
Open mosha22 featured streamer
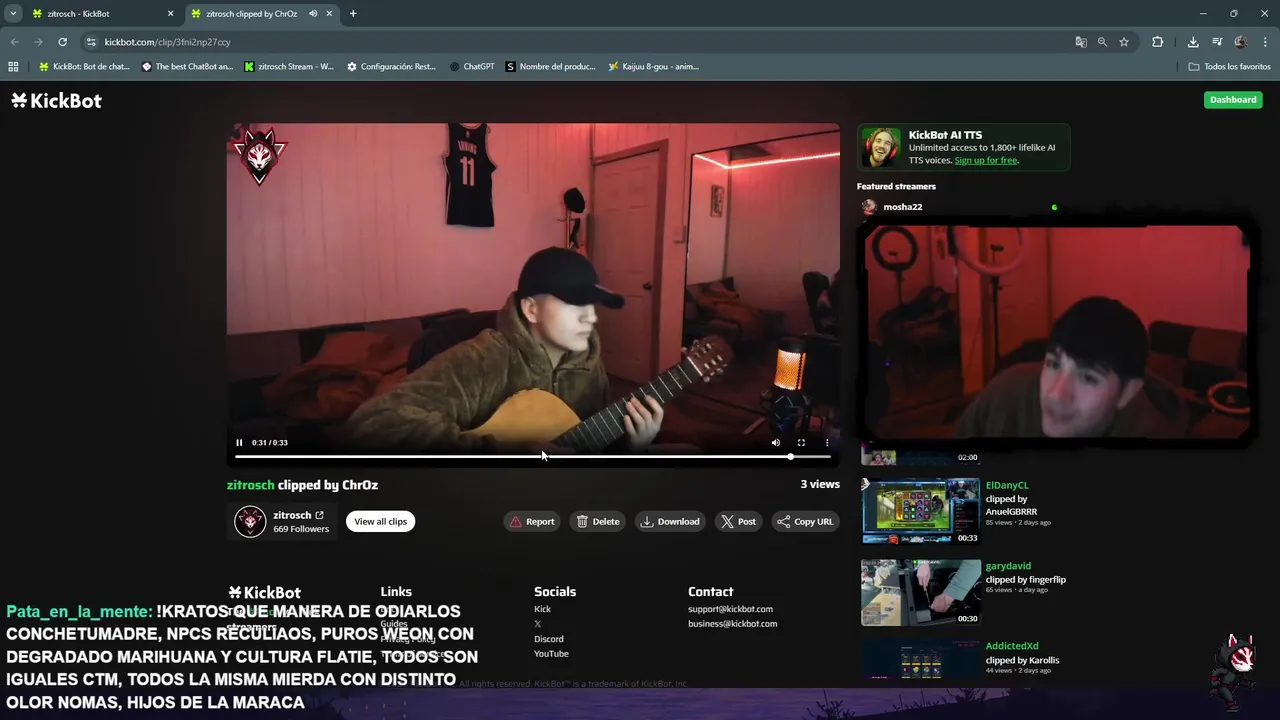click(x=902, y=207)
